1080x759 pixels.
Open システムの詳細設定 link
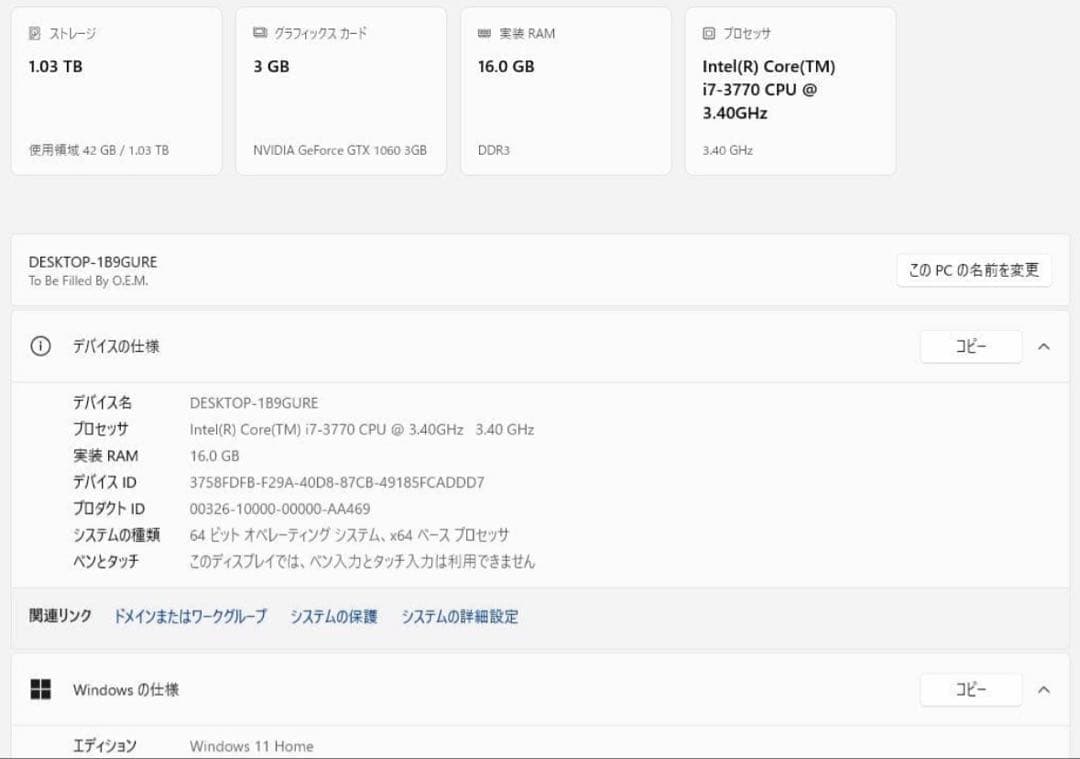pyautogui.click(x=460, y=616)
